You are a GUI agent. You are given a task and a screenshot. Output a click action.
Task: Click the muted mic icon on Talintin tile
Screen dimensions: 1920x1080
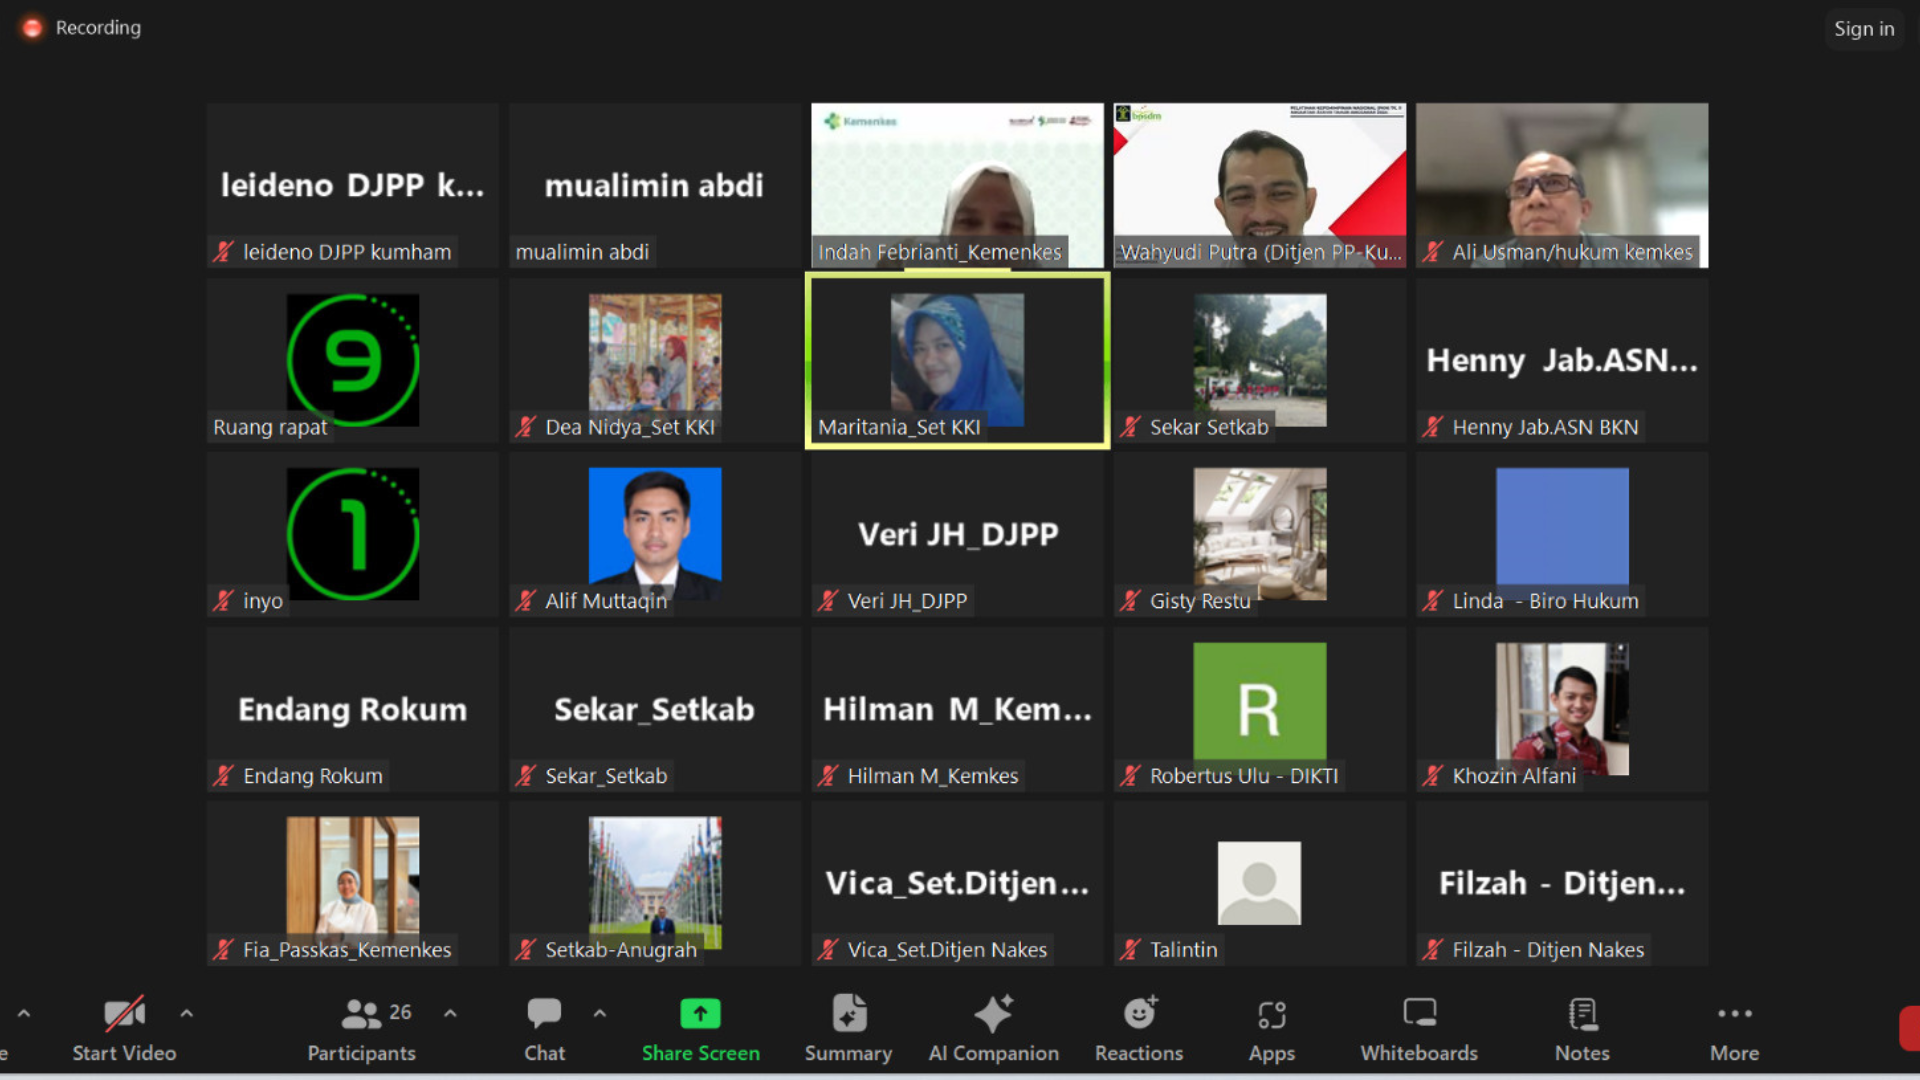tap(1130, 950)
